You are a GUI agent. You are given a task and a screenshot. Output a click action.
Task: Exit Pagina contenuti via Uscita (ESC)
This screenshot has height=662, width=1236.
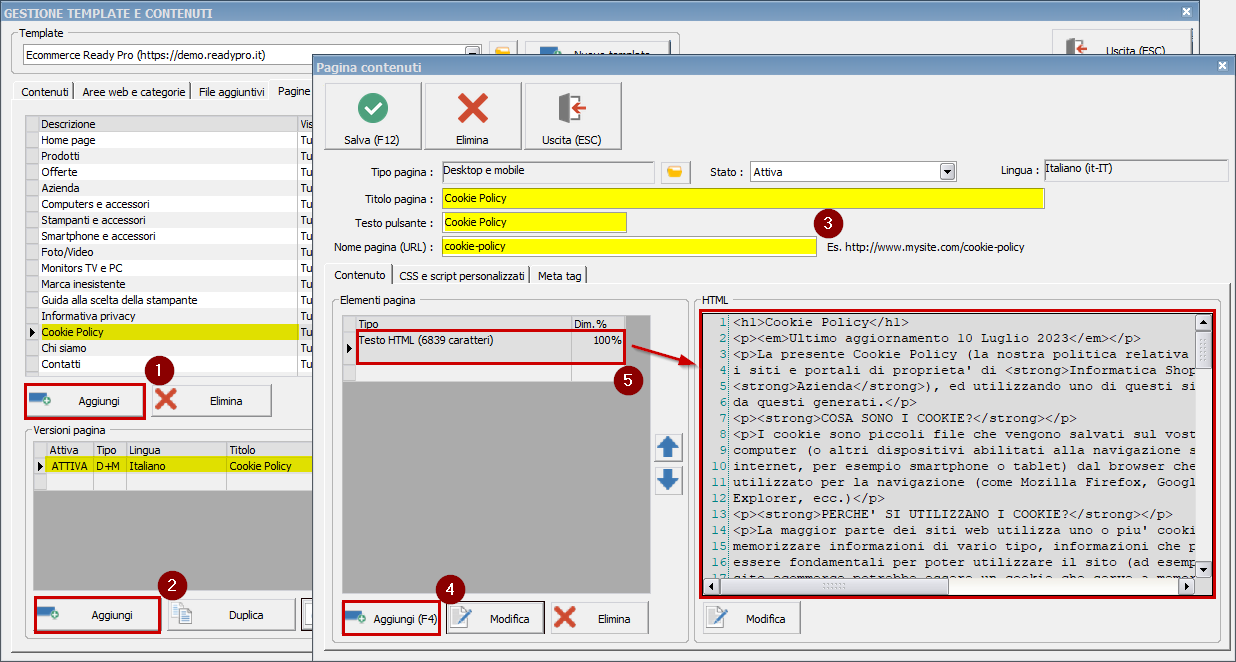pos(572,116)
